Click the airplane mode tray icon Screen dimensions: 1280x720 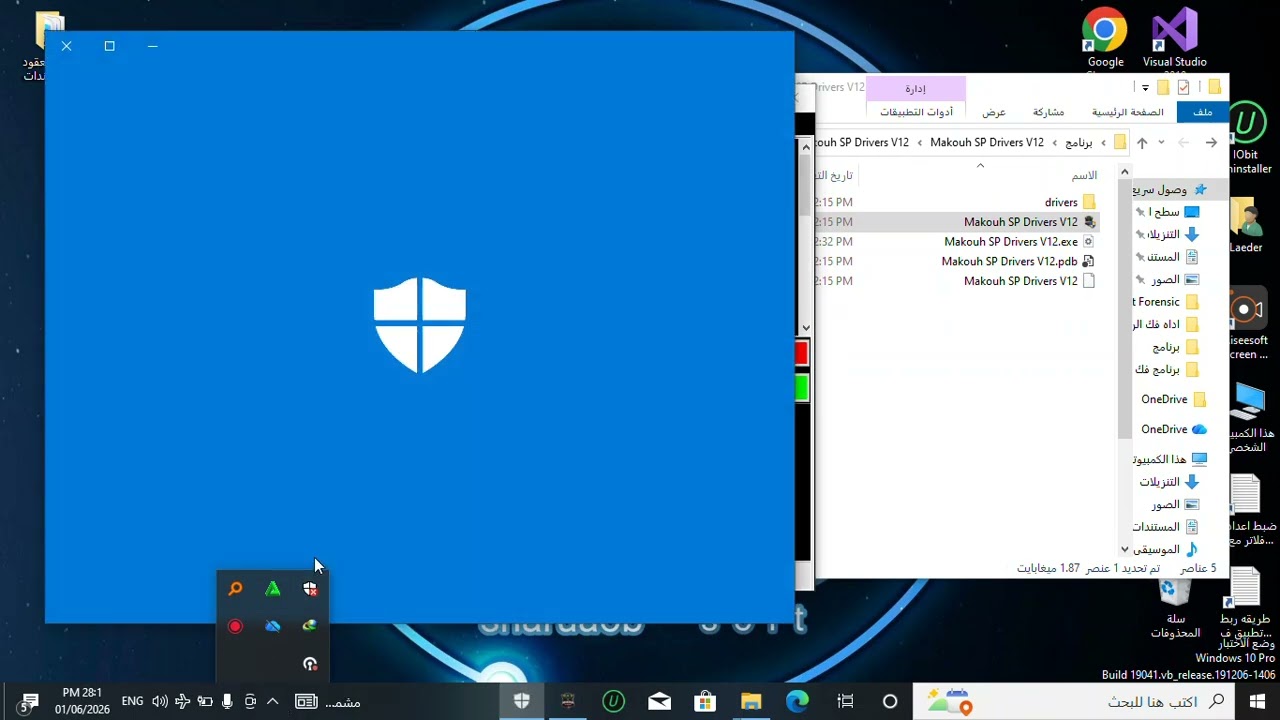(x=183, y=702)
